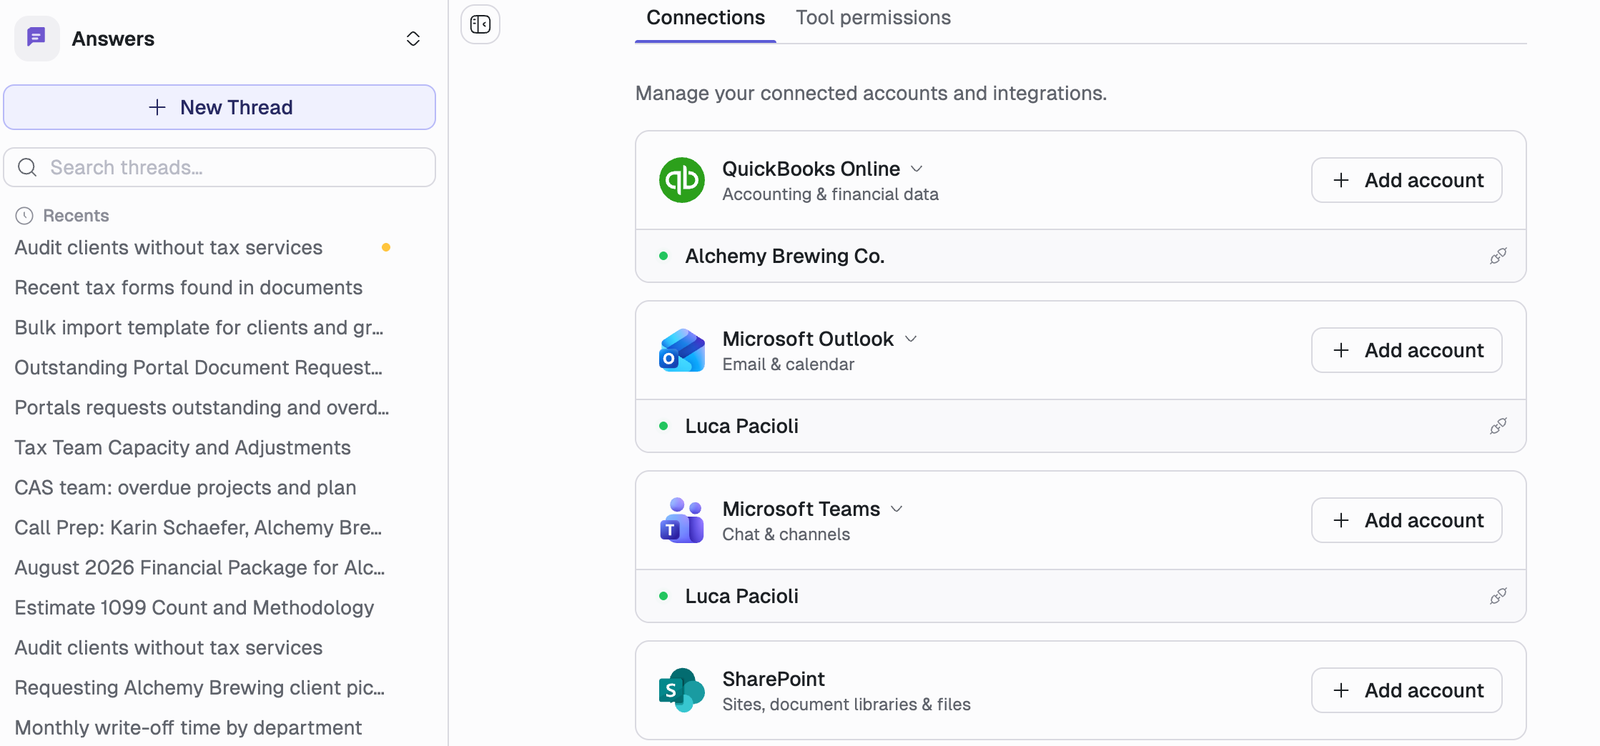Viewport: 1600px width, 746px height.
Task: Add account for SharePoint
Action: 1407,690
